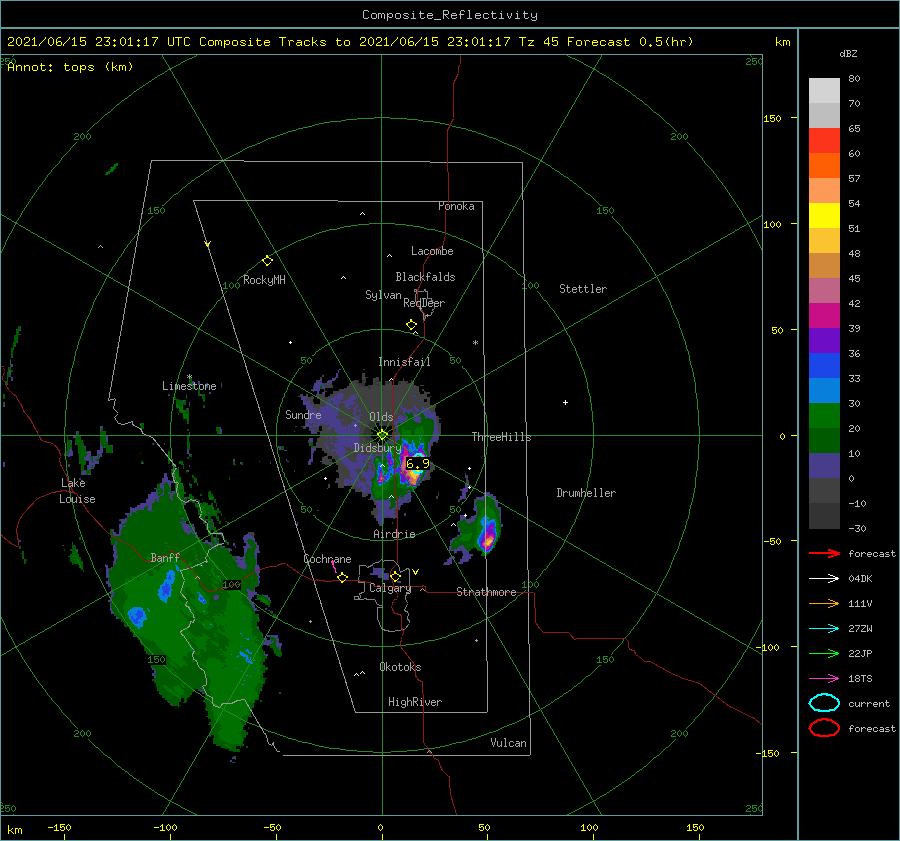Select the orange 111V arrow legend symbol

824,603
